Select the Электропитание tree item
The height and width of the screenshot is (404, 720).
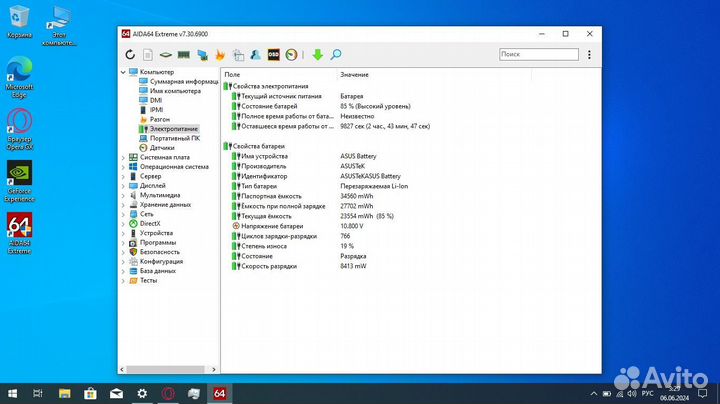[169, 129]
